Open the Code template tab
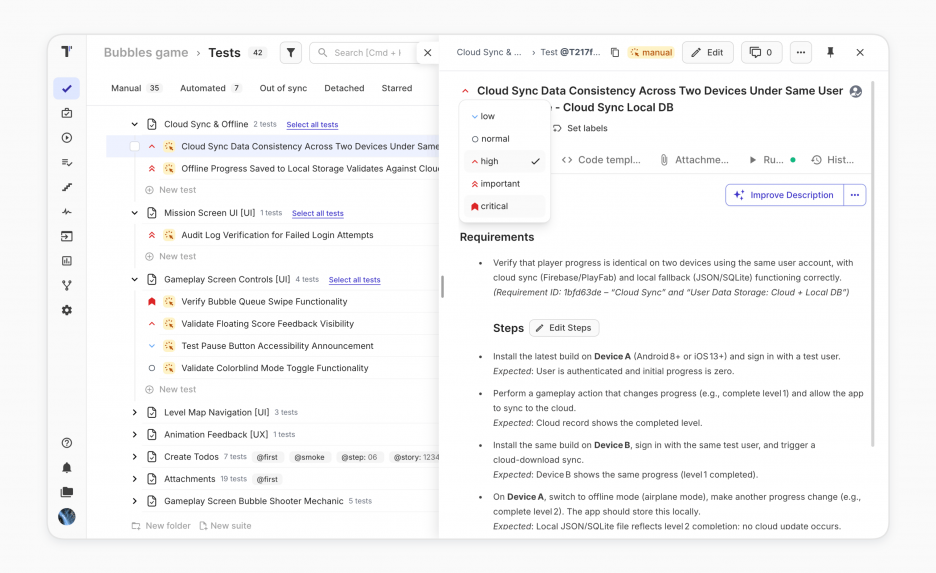936x573 pixels. pyautogui.click(x=601, y=160)
